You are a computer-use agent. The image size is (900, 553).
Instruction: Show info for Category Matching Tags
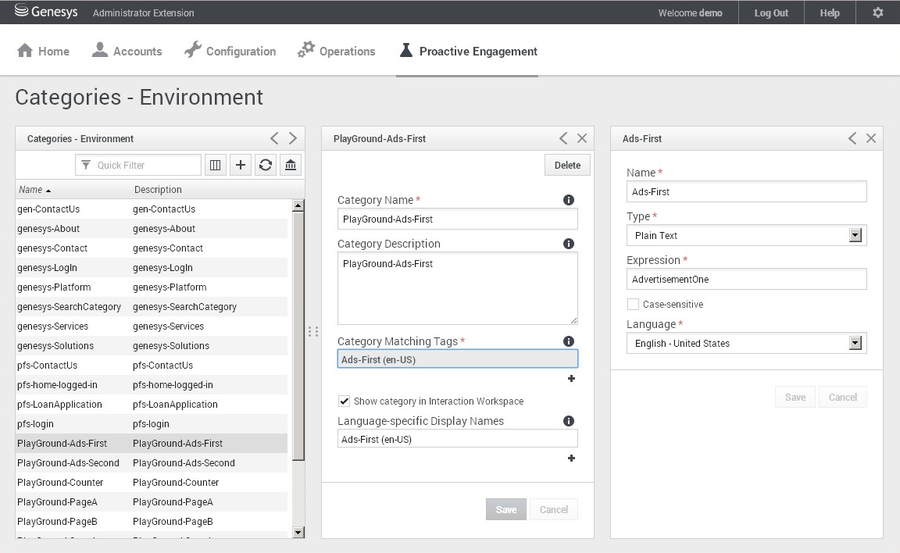point(568,341)
